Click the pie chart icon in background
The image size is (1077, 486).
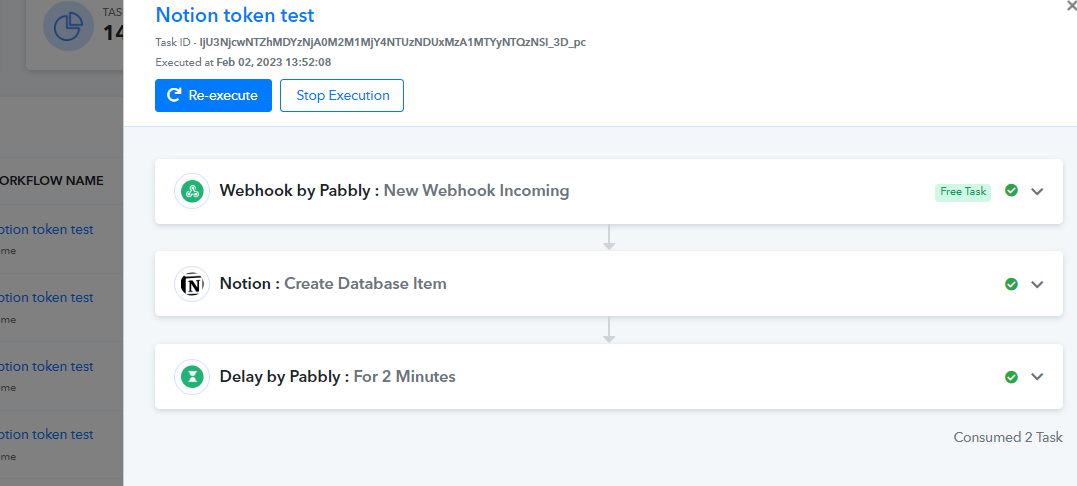68,25
